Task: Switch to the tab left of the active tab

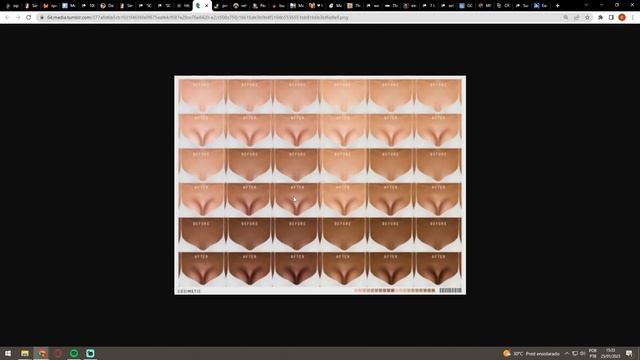Action: coord(183,6)
